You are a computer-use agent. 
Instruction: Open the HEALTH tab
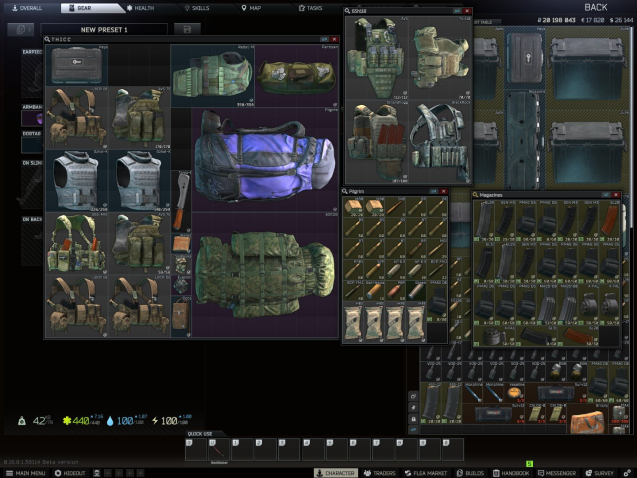pos(140,8)
